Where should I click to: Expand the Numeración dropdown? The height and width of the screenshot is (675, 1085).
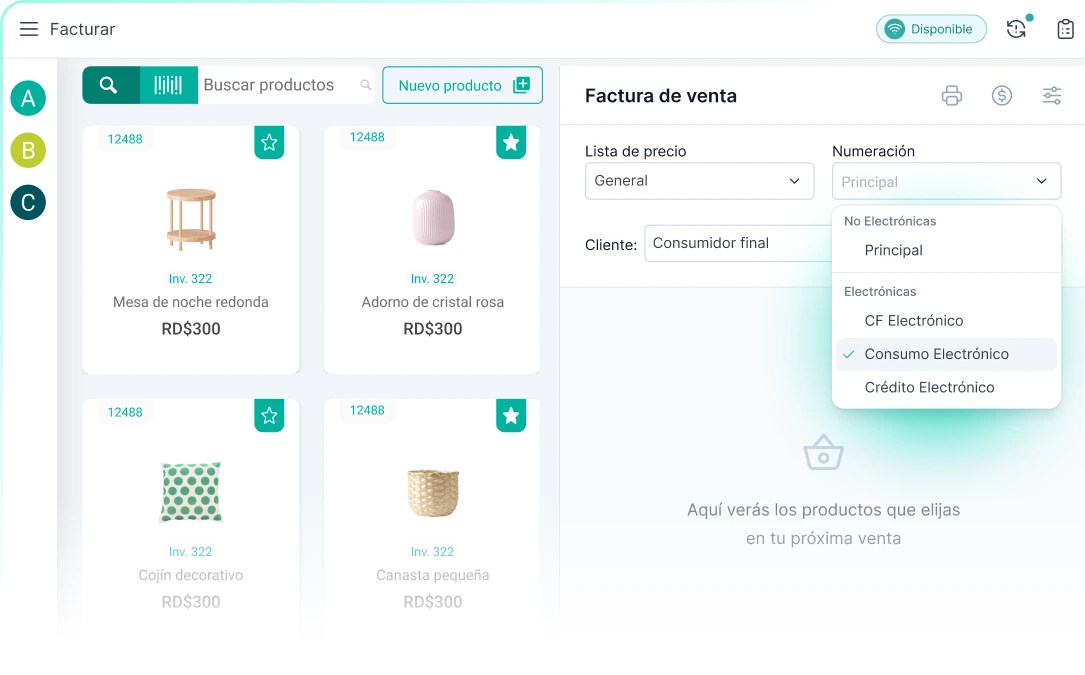click(x=946, y=181)
